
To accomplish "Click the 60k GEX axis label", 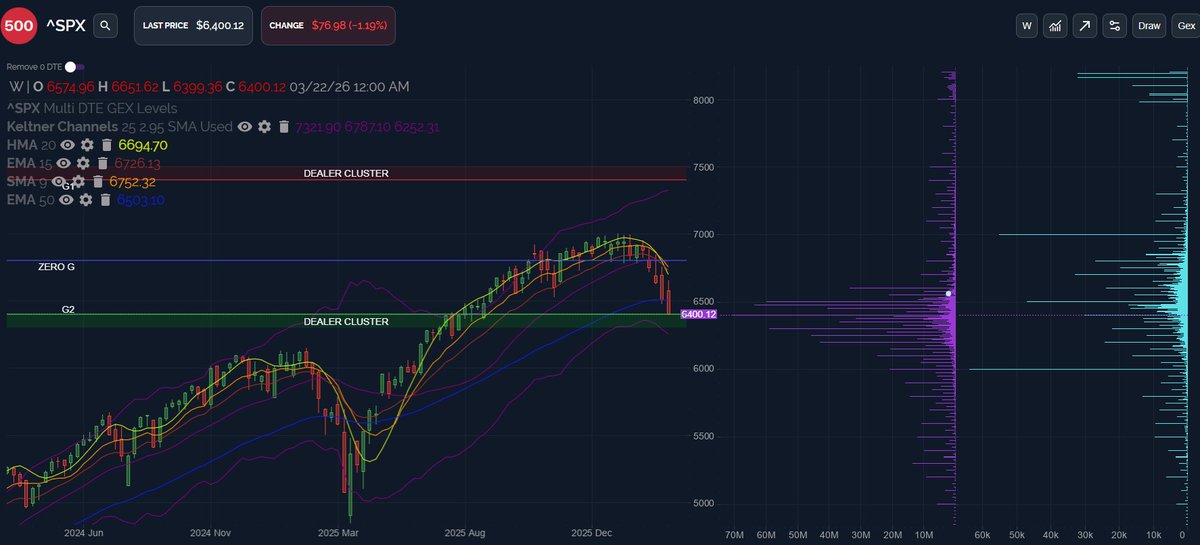I will coord(983,535).
